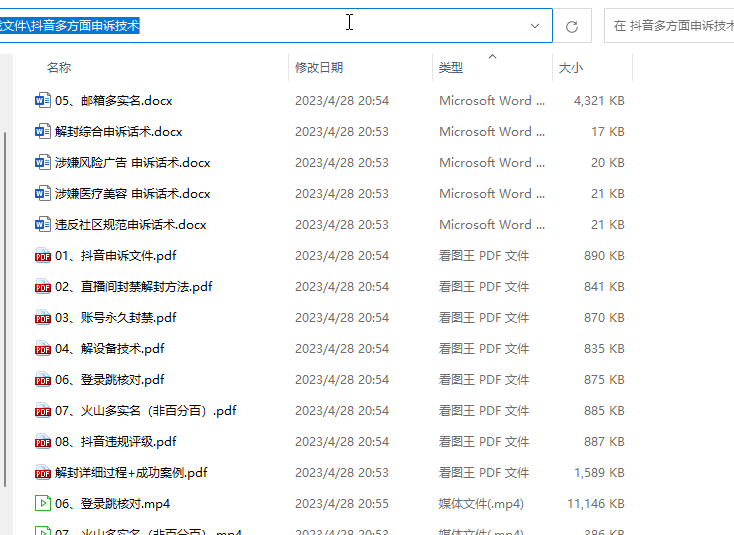The width and height of the screenshot is (734, 535).
Task: Select file 02、直播间封禁解封方法.pdf
Action: pyautogui.click(x=134, y=286)
